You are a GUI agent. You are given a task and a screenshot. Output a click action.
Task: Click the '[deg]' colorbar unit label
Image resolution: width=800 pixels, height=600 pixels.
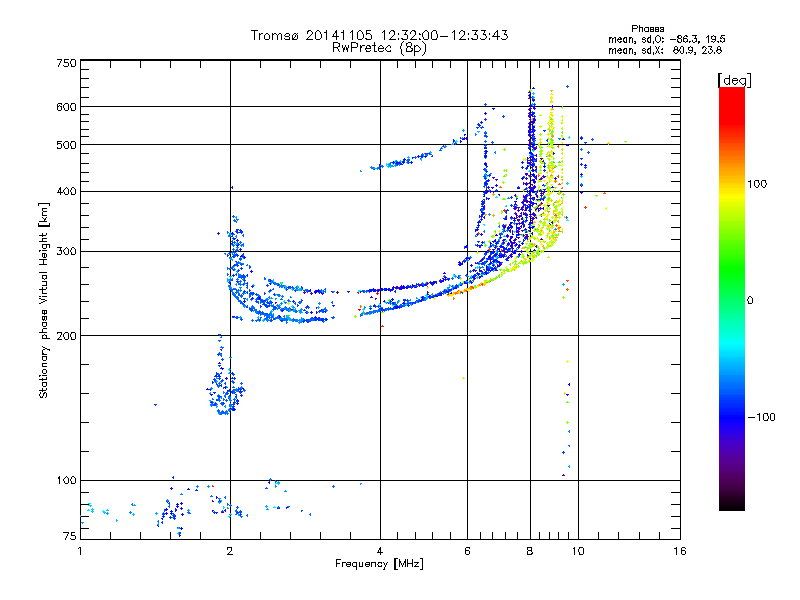(734, 80)
